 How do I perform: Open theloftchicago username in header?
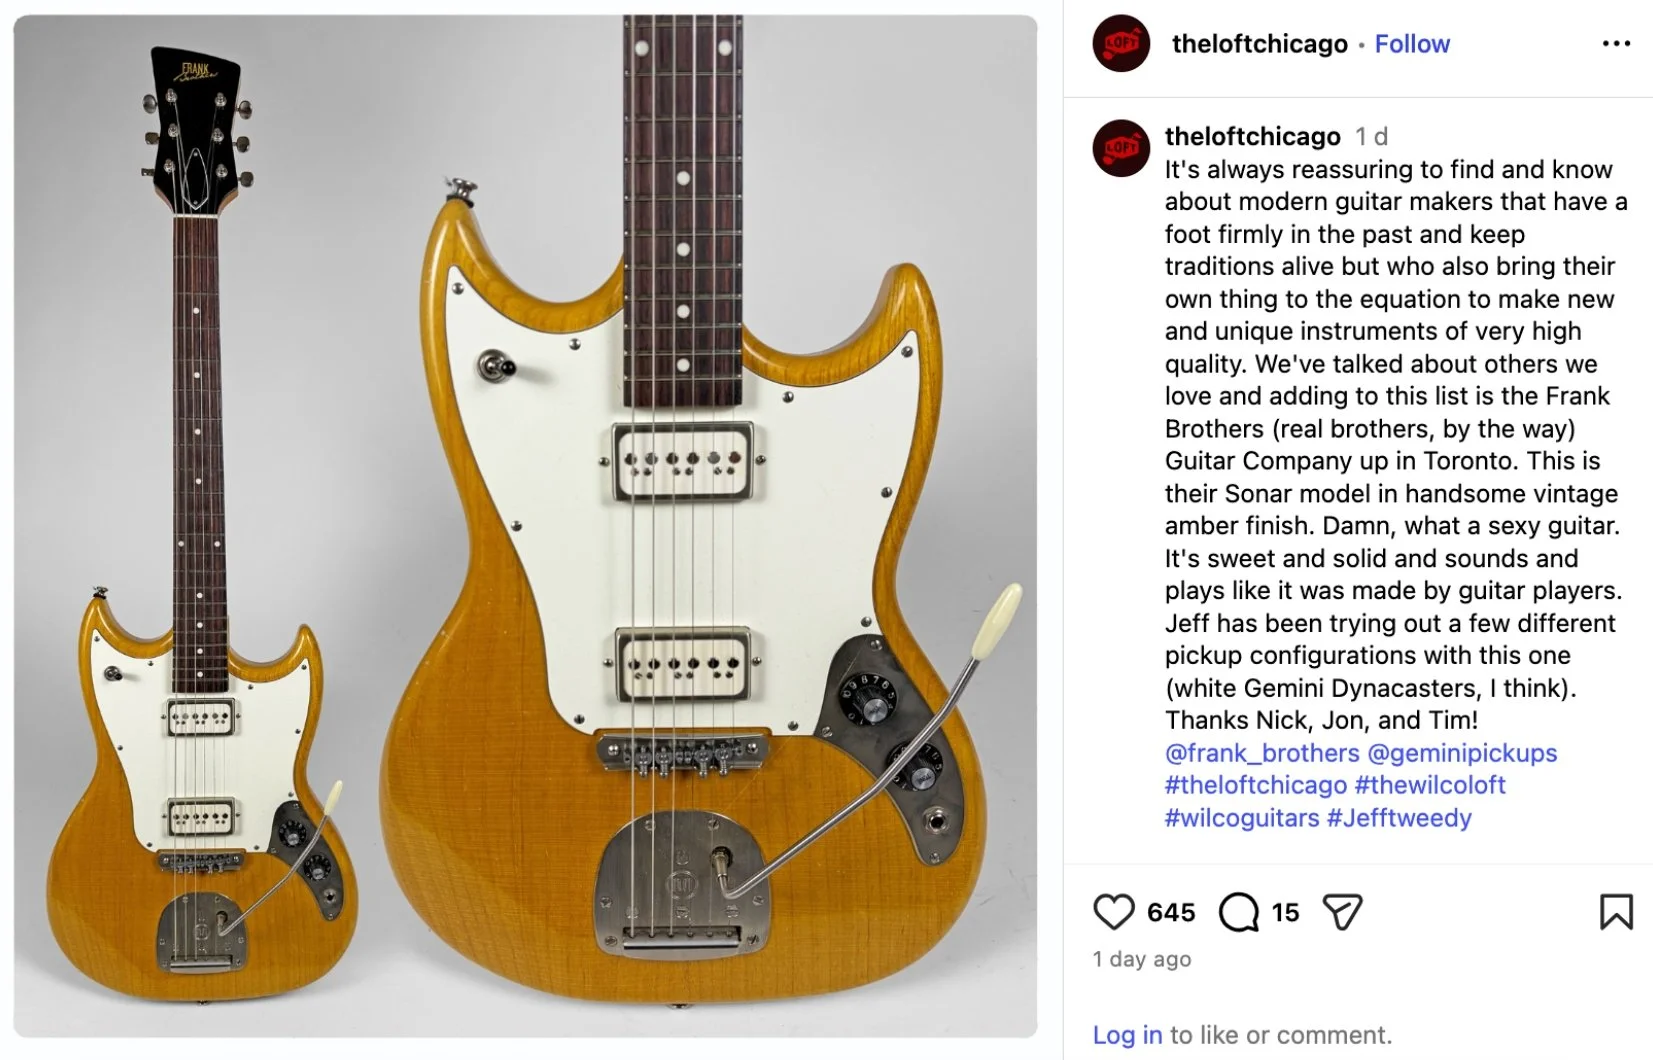click(x=1260, y=44)
